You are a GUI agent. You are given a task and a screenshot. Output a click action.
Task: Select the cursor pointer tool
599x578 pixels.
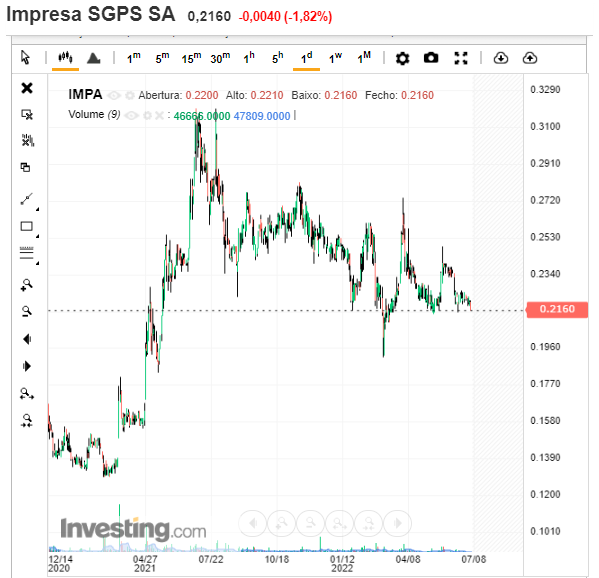pyautogui.click(x=26, y=58)
